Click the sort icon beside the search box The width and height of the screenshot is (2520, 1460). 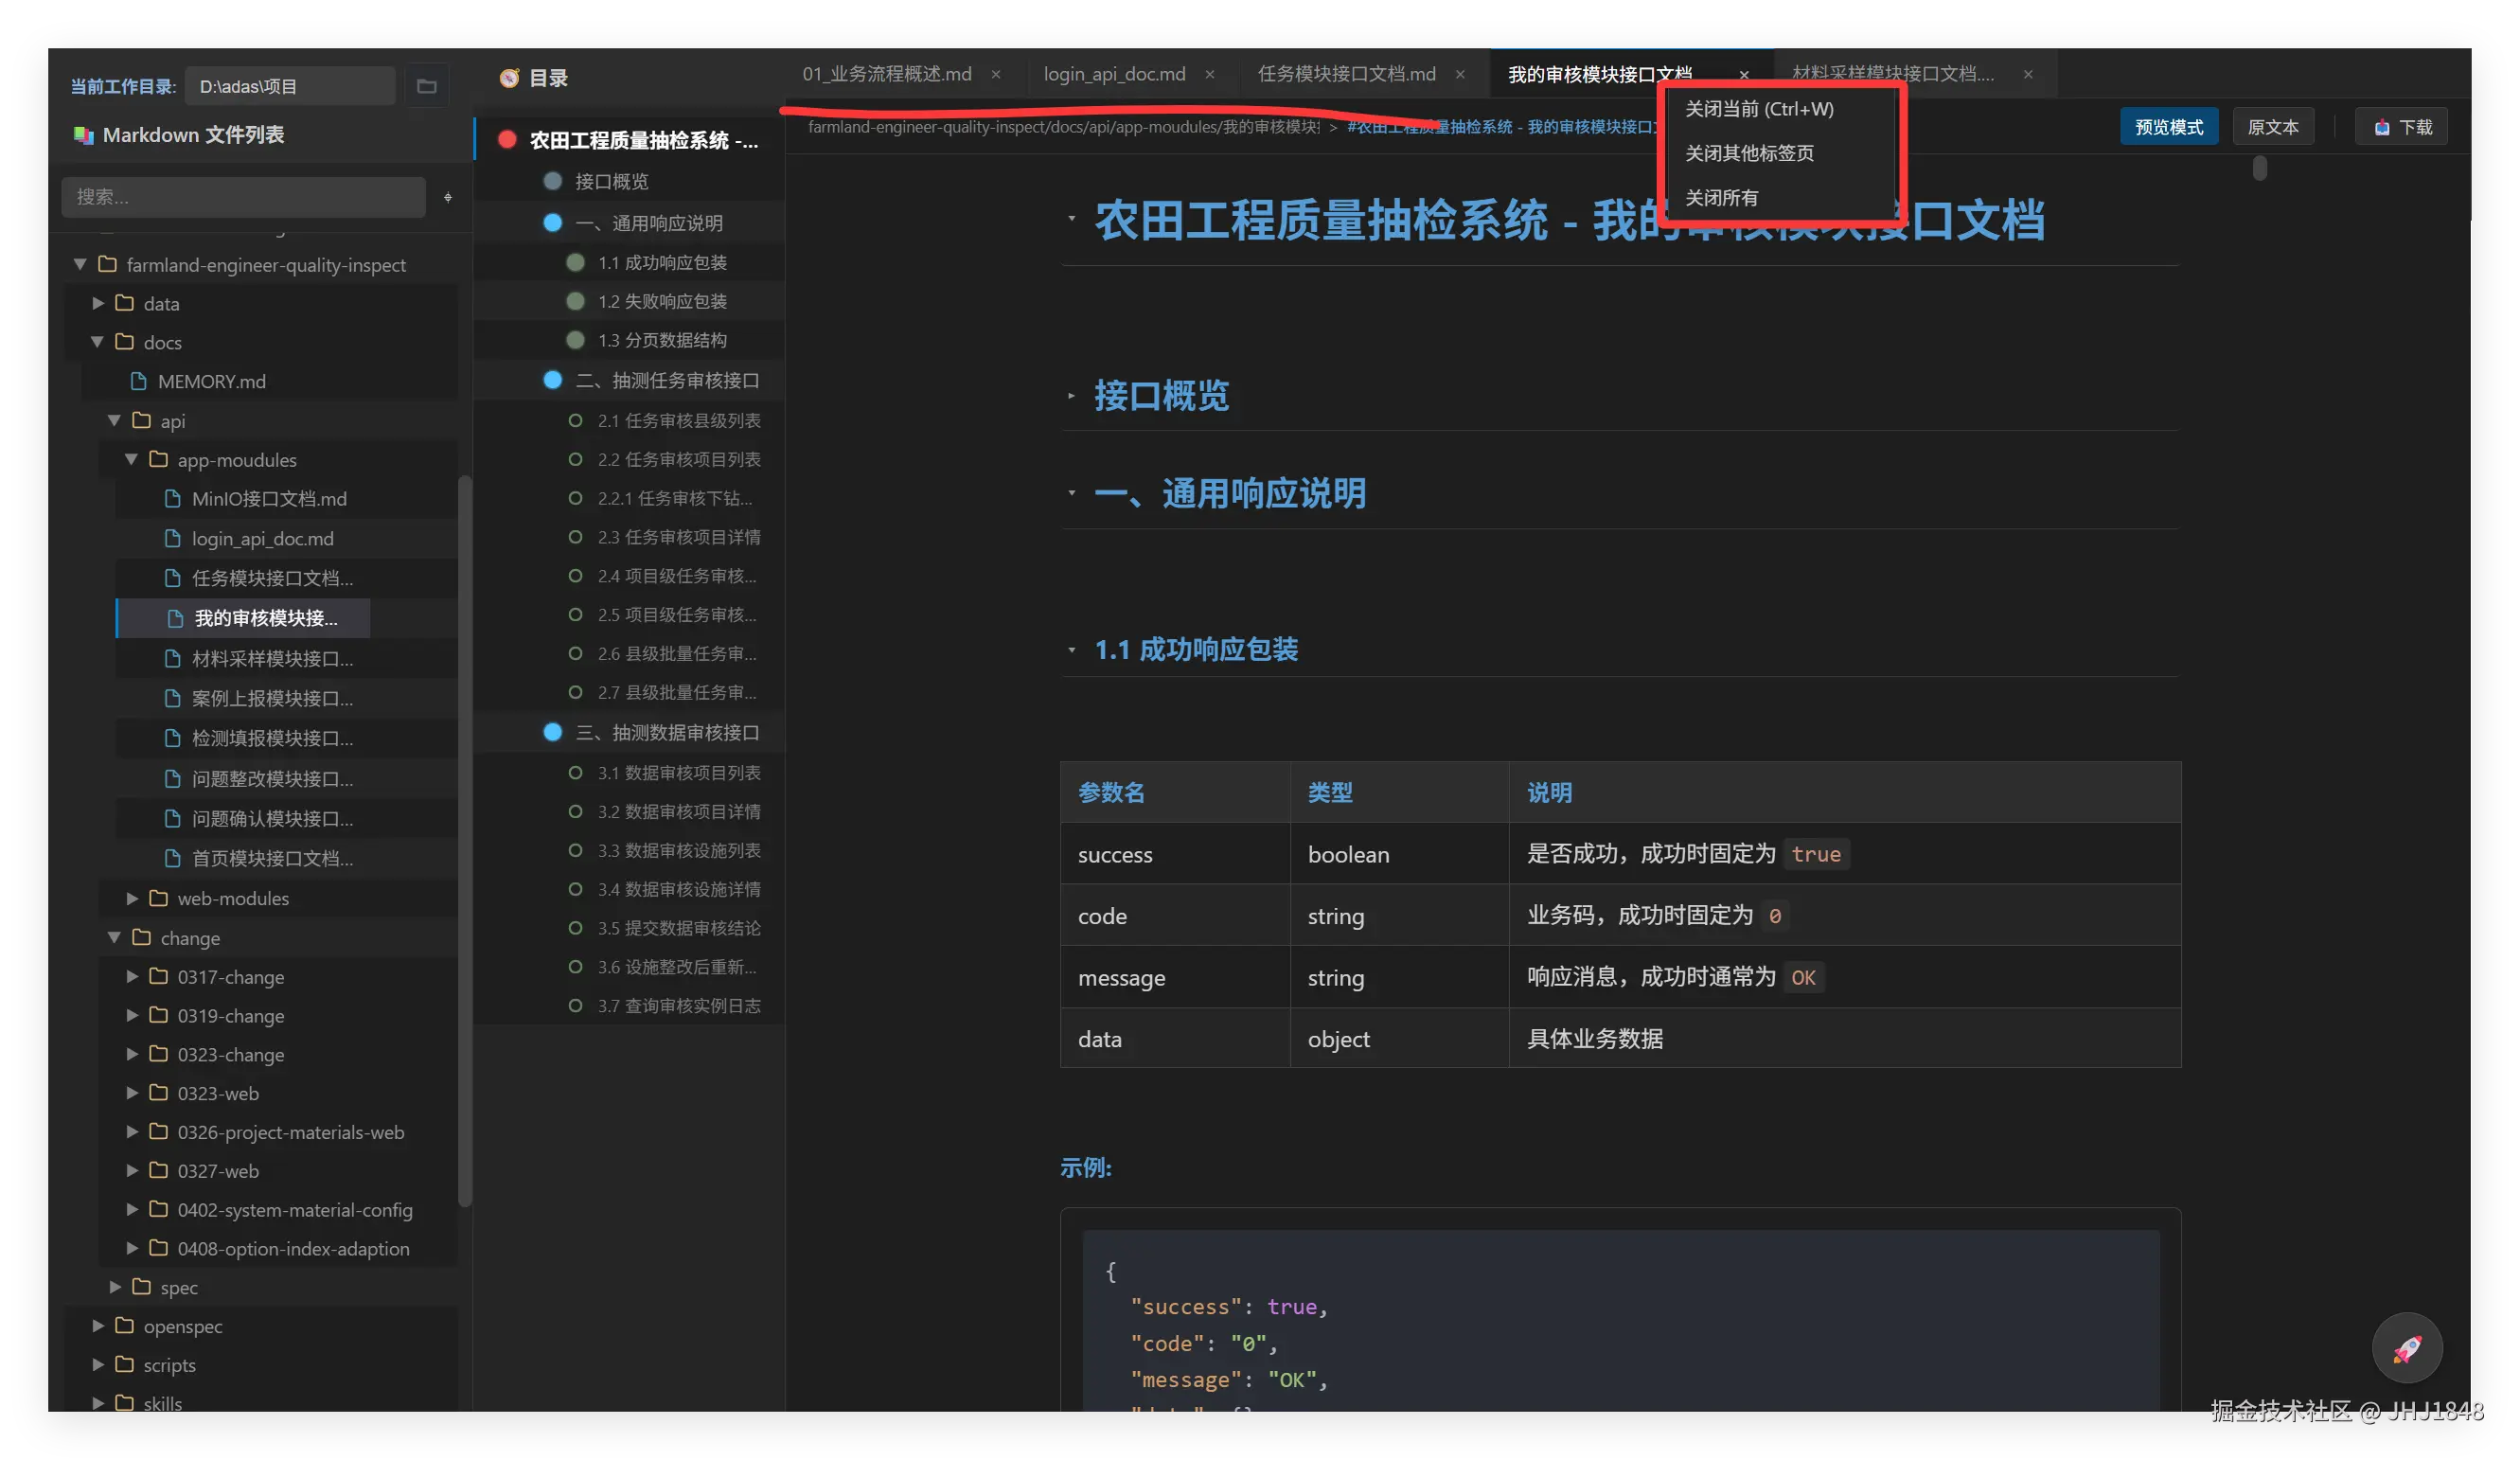tap(447, 197)
